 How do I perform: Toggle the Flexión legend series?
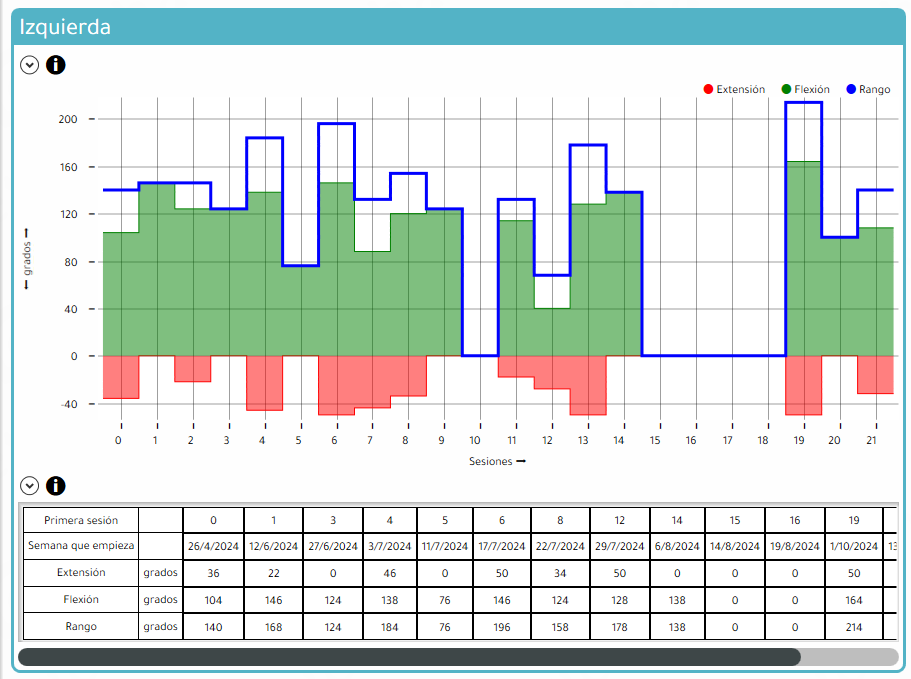click(805, 89)
